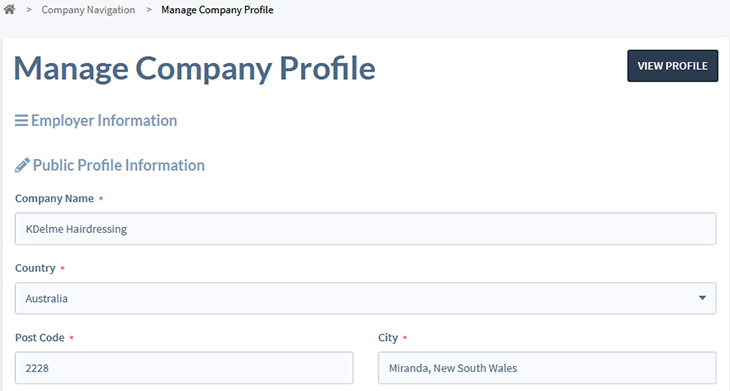
Task: Open Company Navigation breadcrumb link
Action: click(88, 10)
